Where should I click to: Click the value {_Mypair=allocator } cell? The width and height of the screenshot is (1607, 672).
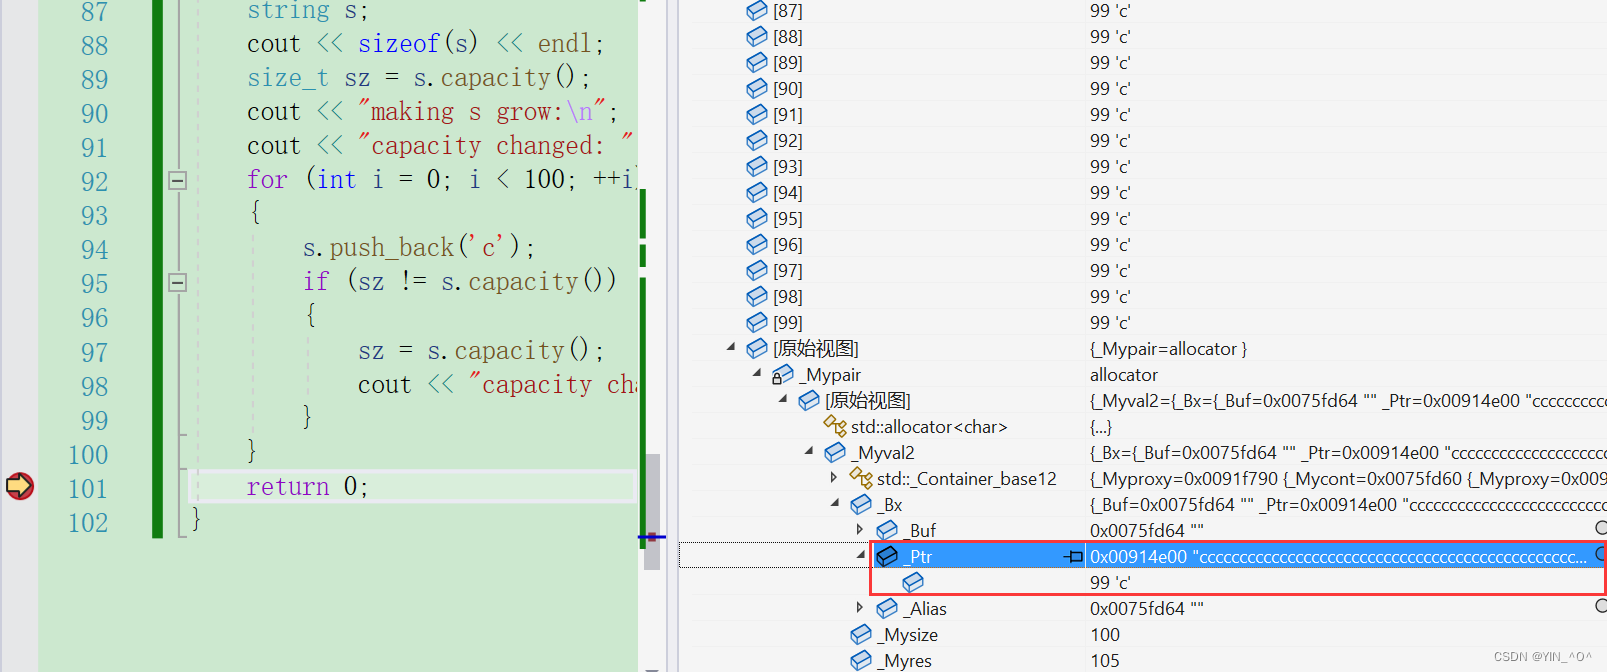pyautogui.click(x=1168, y=348)
